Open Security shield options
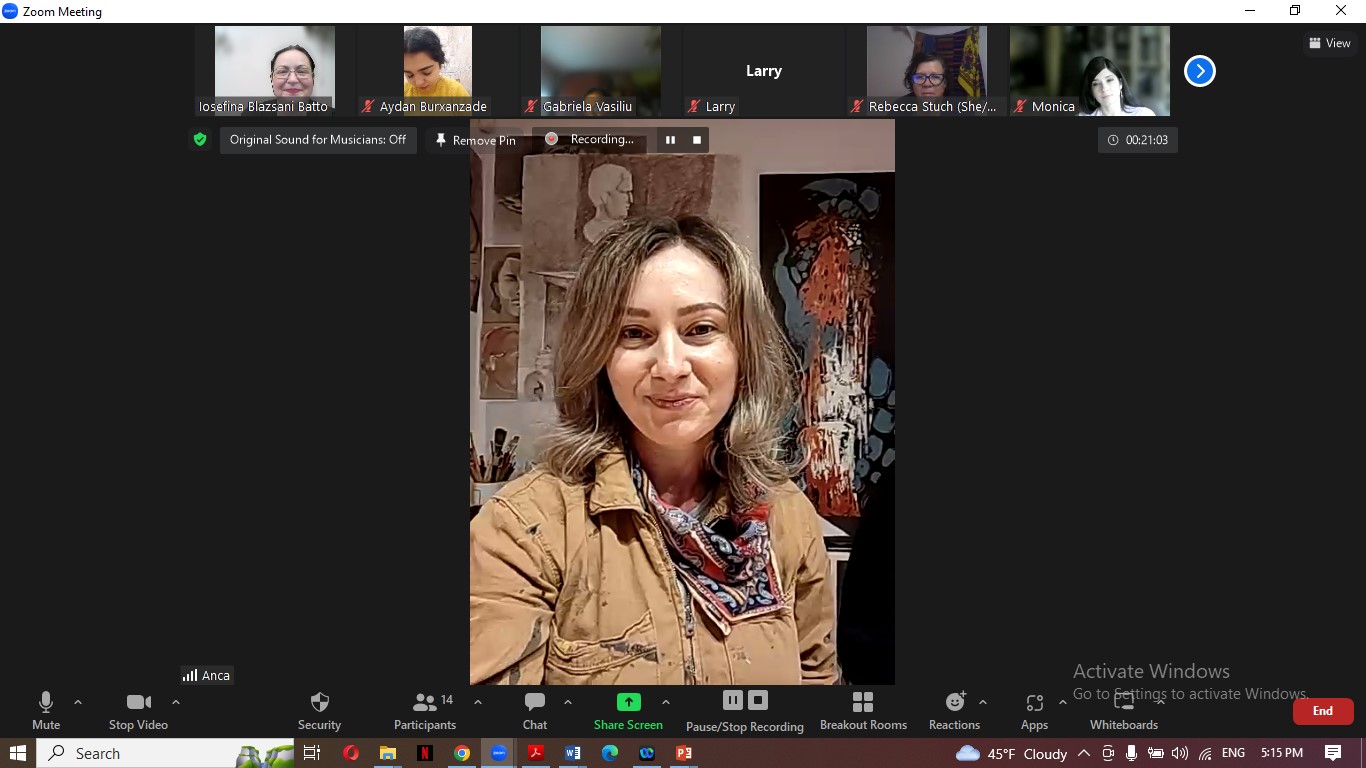The image size is (1366, 768). pos(320,711)
